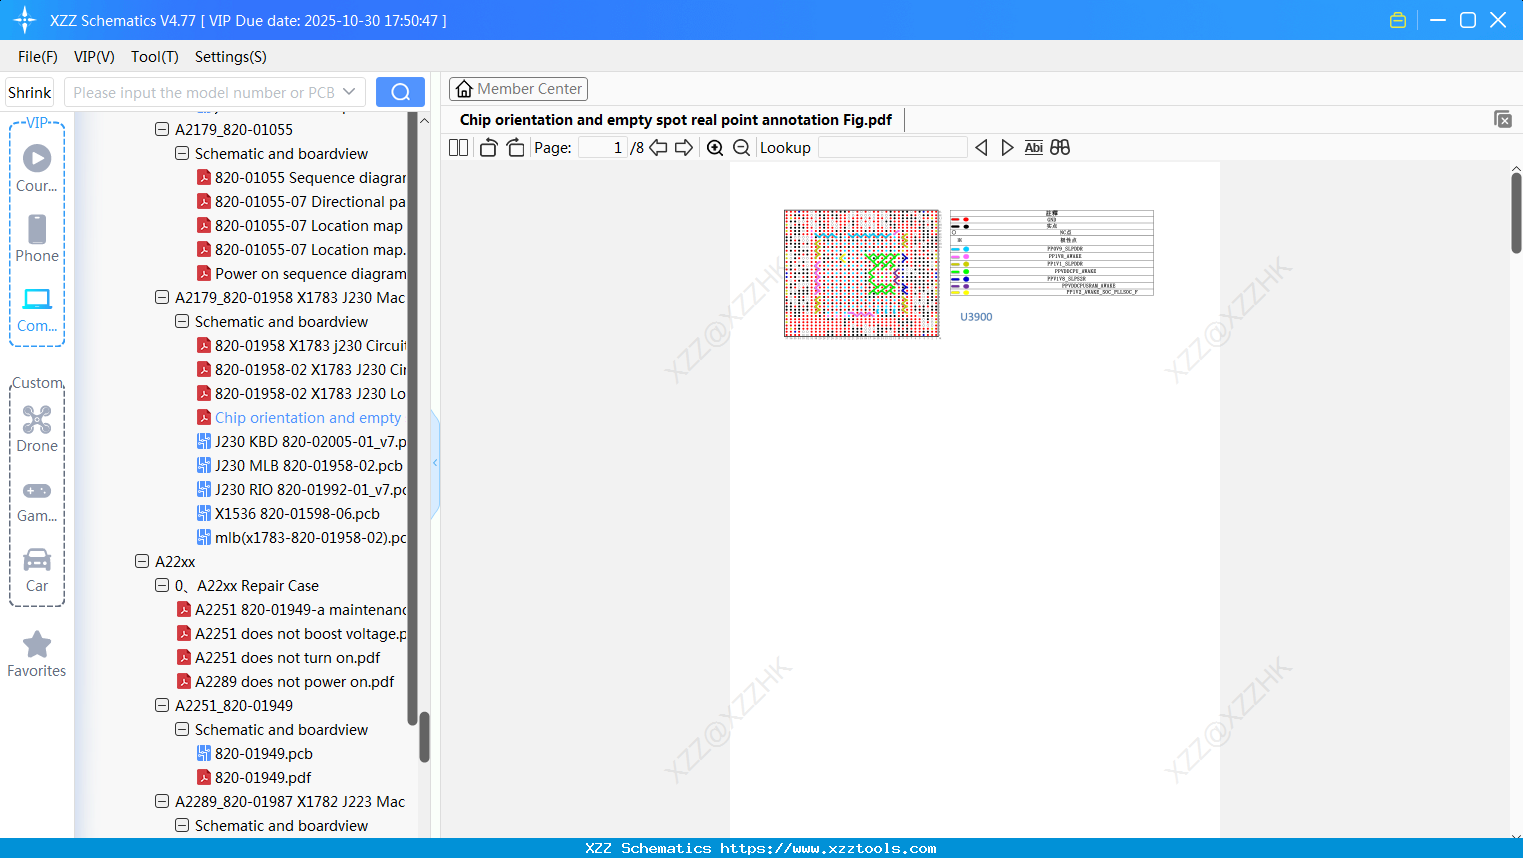Screen dimensions: 1523x858
Task: Open 820-01055-07 Directional PDF
Action: [x=301, y=201]
